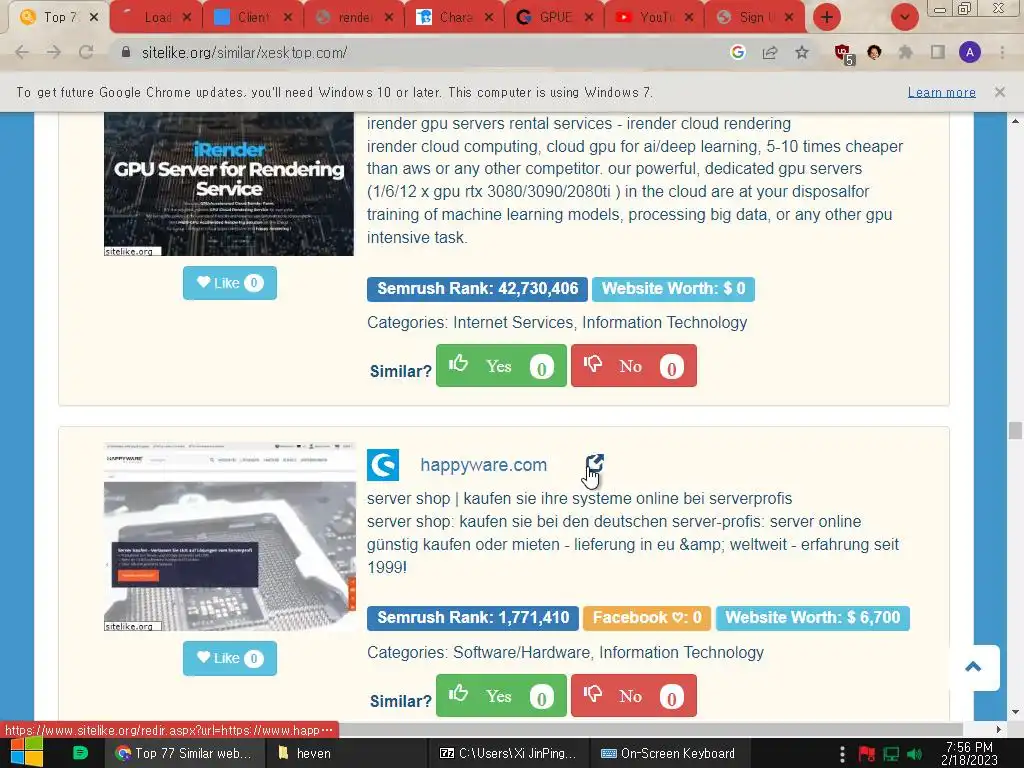Open the extensions puzzle menu
The width and height of the screenshot is (1024, 768).
pos(906,52)
